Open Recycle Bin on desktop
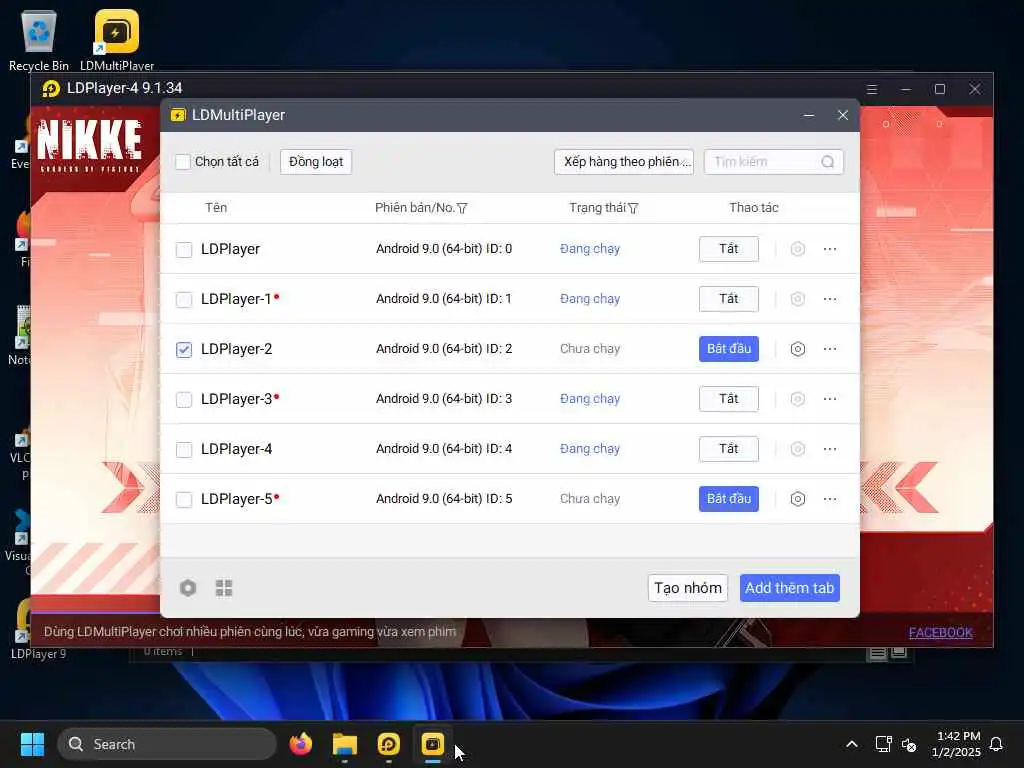The image size is (1024, 768). point(39,39)
